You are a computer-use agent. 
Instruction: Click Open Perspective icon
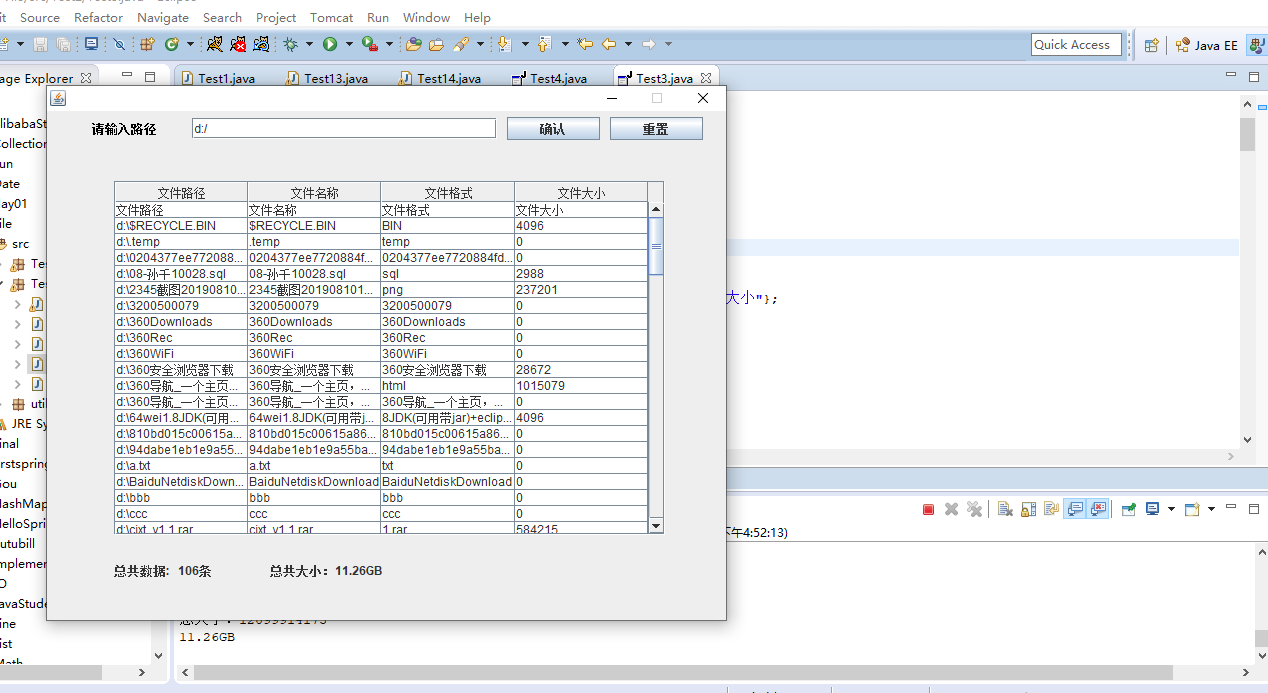click(1152, 45)
